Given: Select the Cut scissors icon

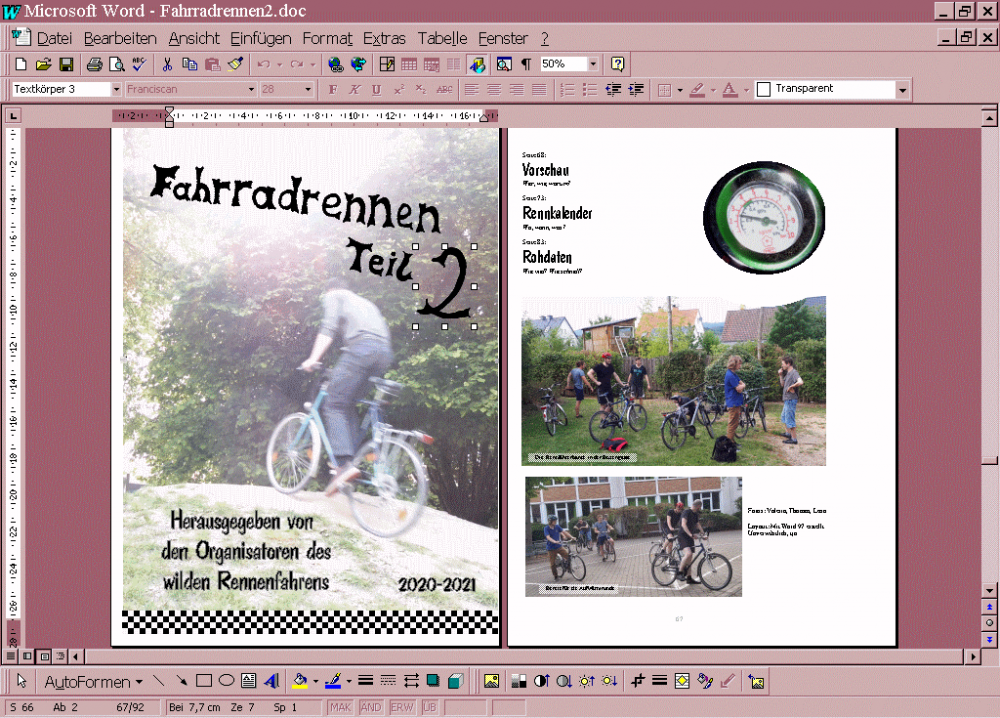Looking at the screenshot, I should point(167,64).
